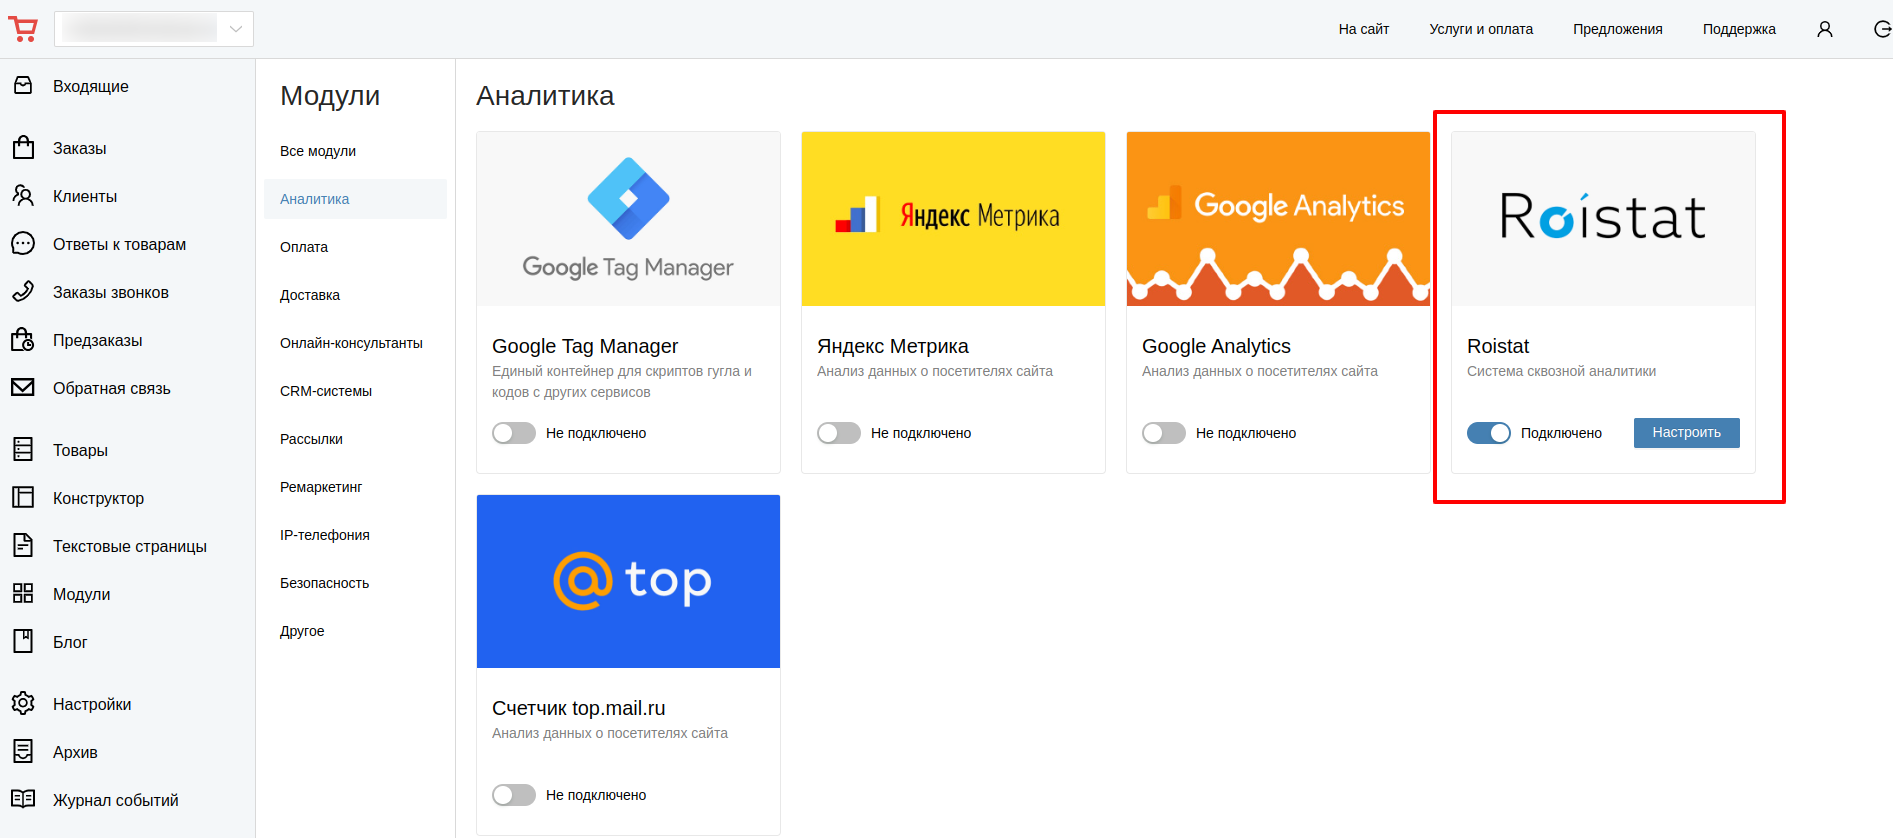Click the shopping cart logo icon

23,29
